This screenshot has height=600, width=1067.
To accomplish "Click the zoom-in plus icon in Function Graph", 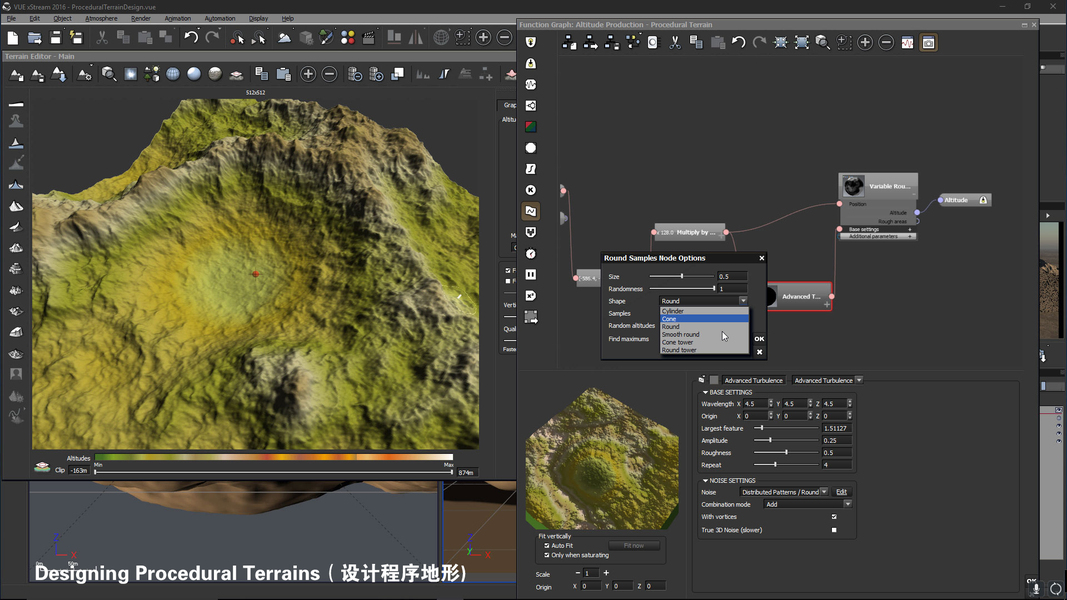I will click(x=865, y=43).
